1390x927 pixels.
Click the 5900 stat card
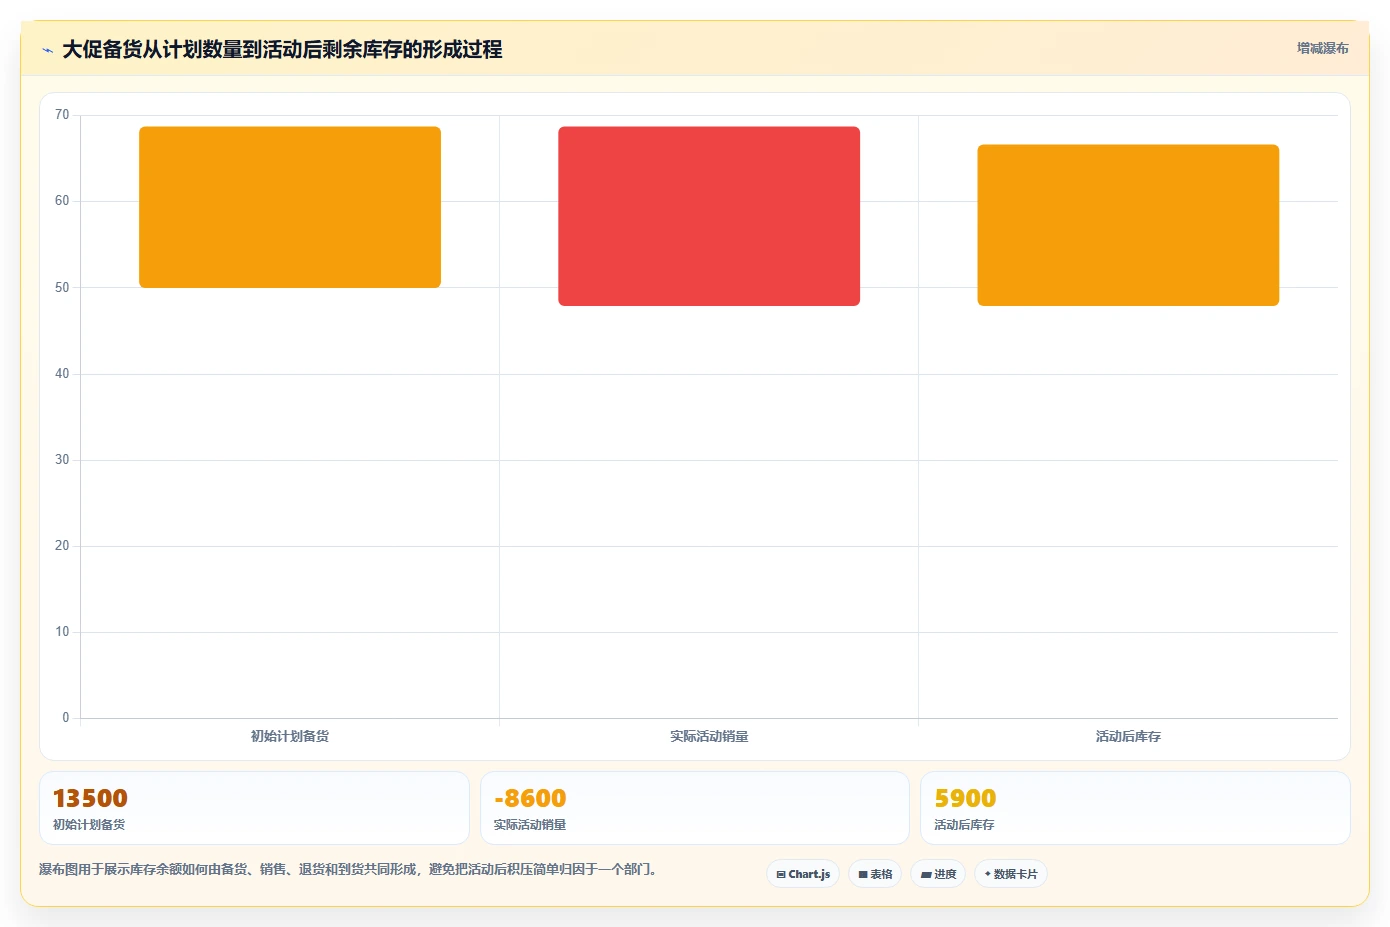[x=1135, y=808]
